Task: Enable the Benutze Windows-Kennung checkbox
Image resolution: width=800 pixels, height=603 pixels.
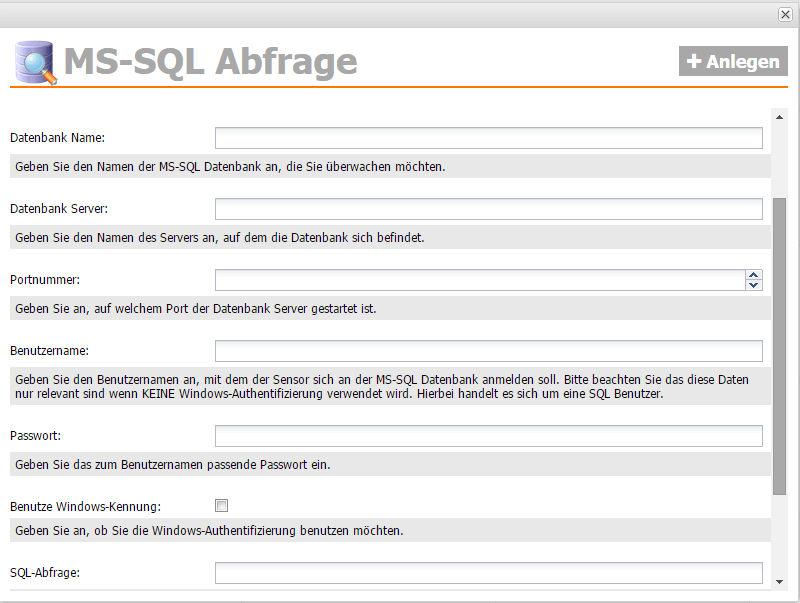Action: 222,505
